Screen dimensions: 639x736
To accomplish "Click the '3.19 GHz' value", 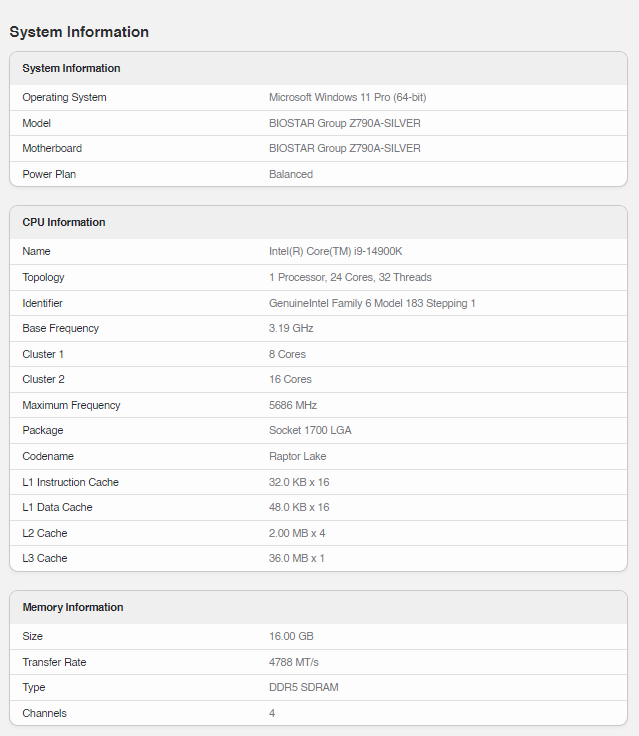I will click(291, 329).
